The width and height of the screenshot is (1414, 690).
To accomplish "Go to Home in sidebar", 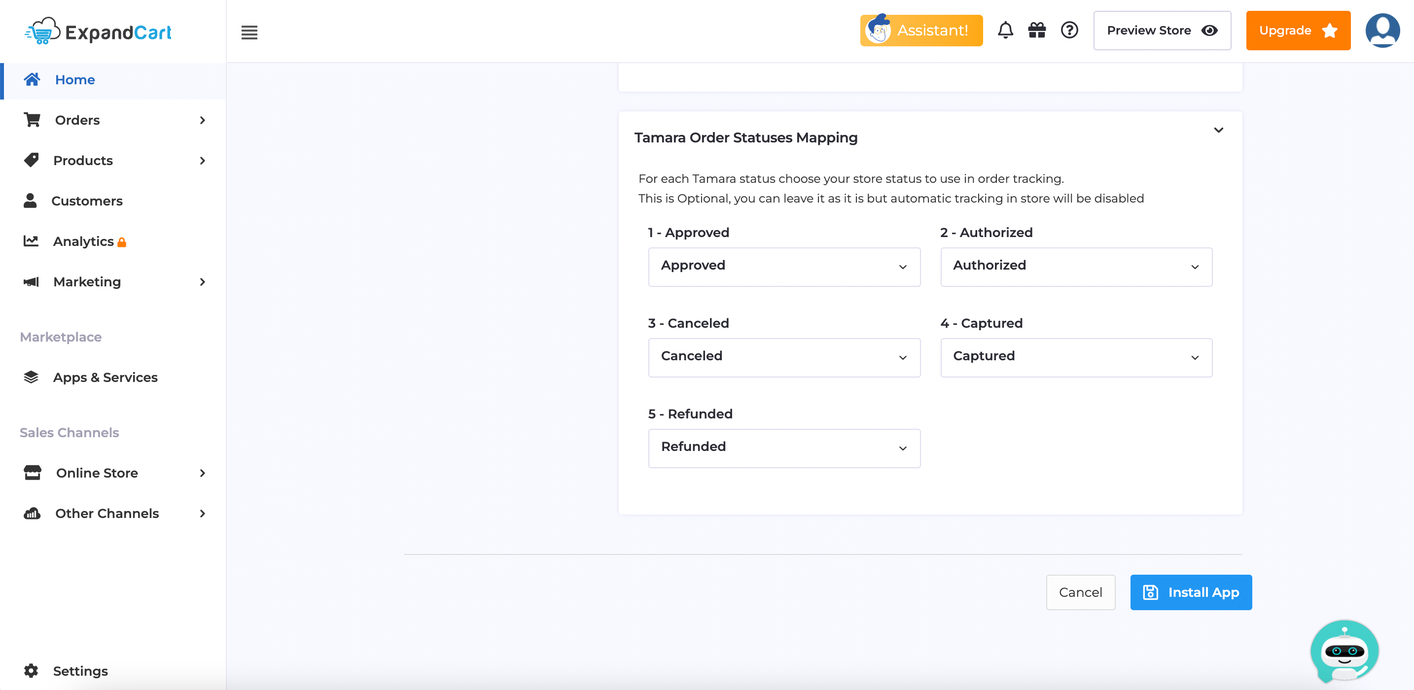I will (113, 80).
